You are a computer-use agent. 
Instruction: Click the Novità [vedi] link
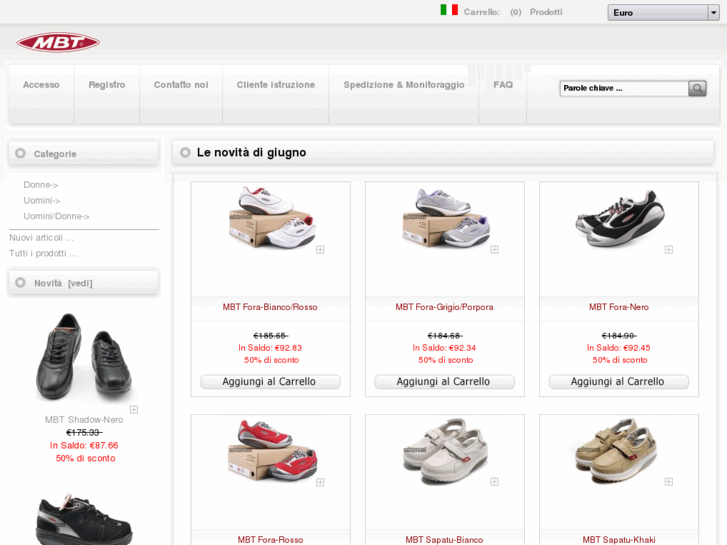(63, 283)
